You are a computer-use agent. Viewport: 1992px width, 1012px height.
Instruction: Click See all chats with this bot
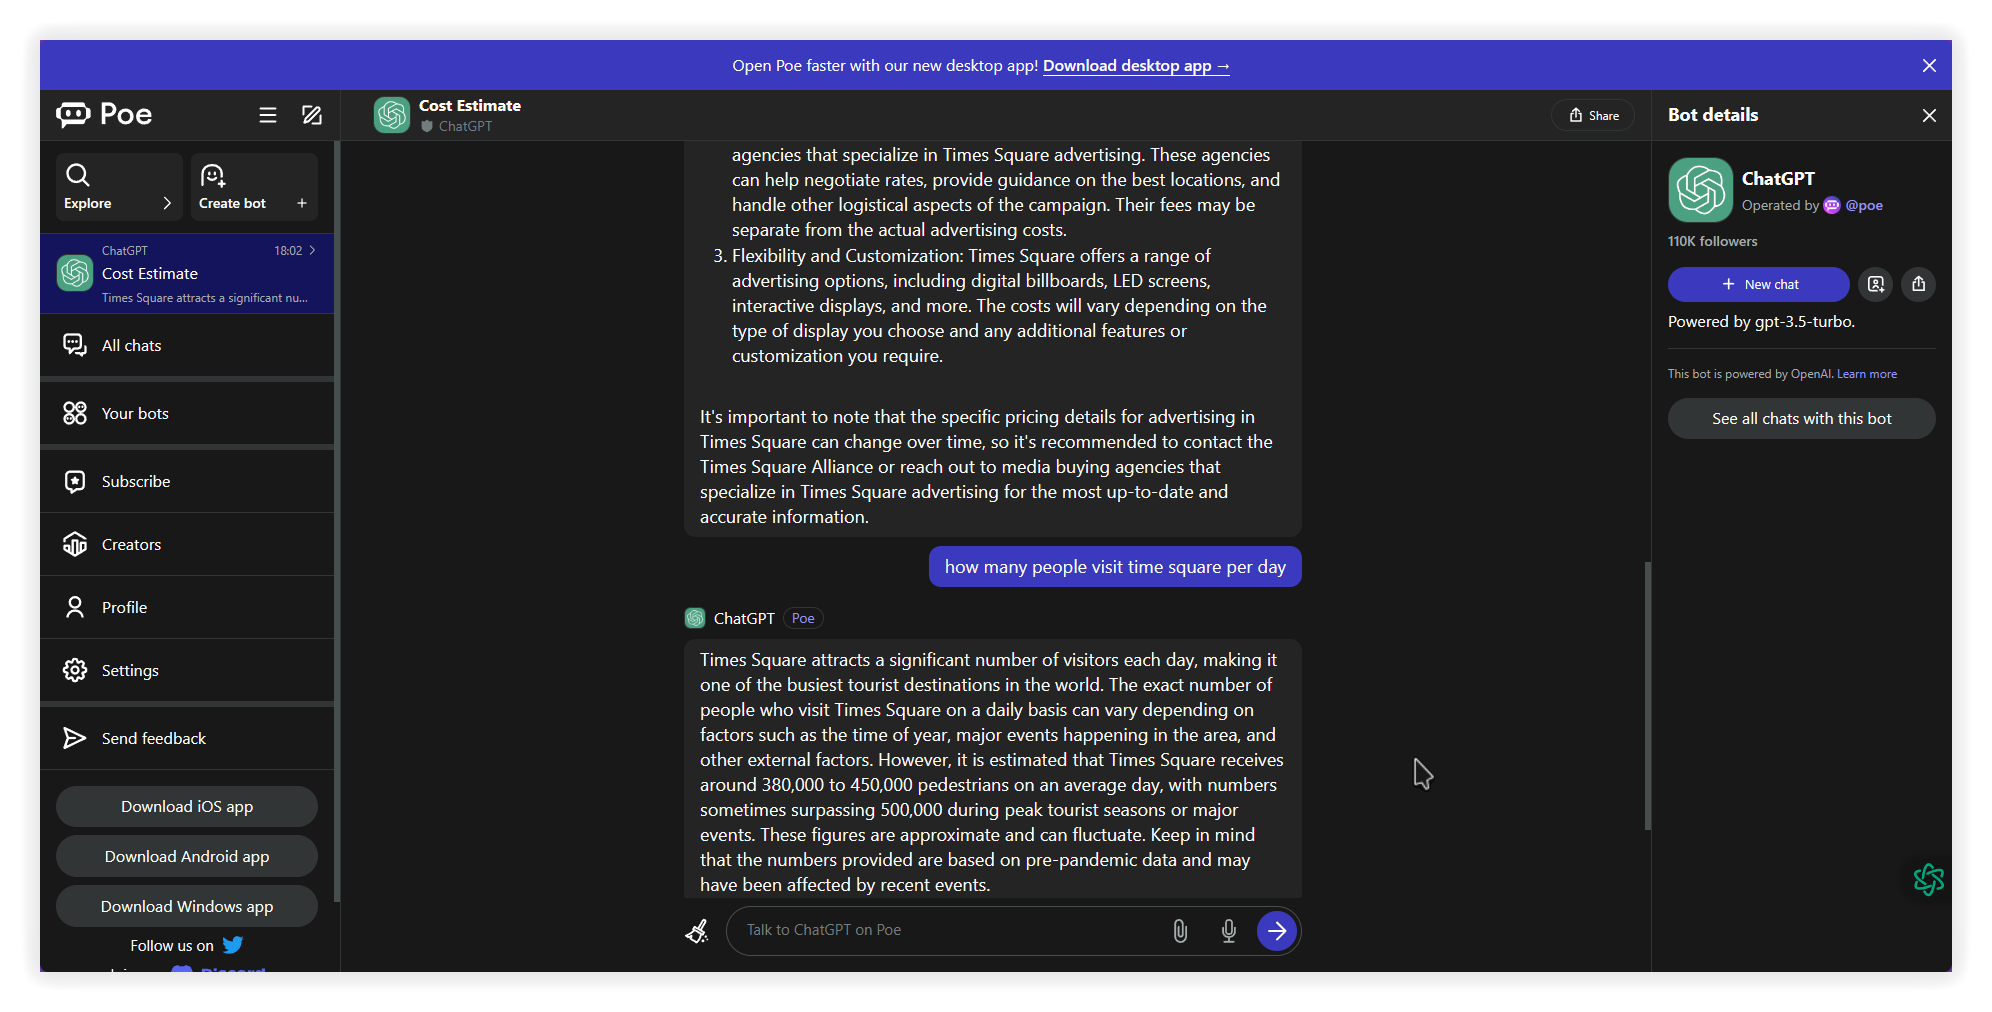point(1801,418)
